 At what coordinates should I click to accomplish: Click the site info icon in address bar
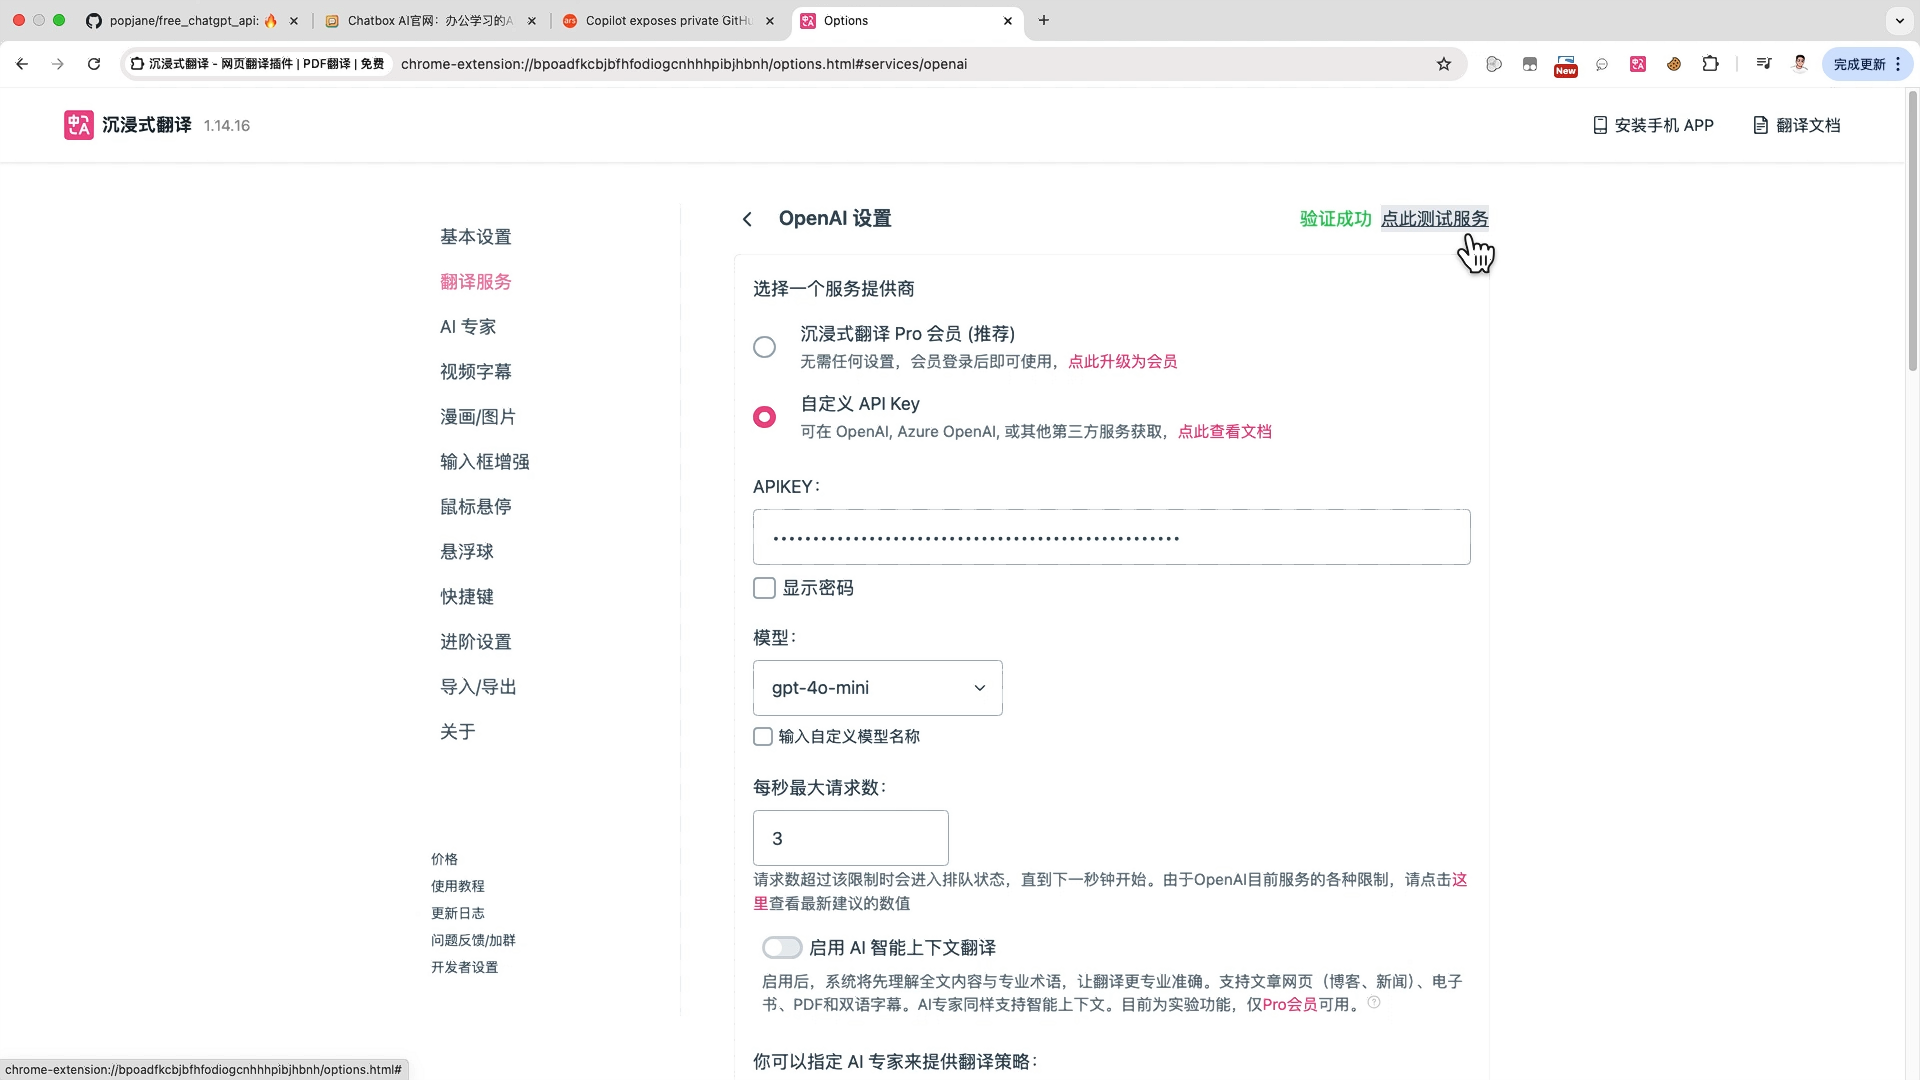pos(138,64)
